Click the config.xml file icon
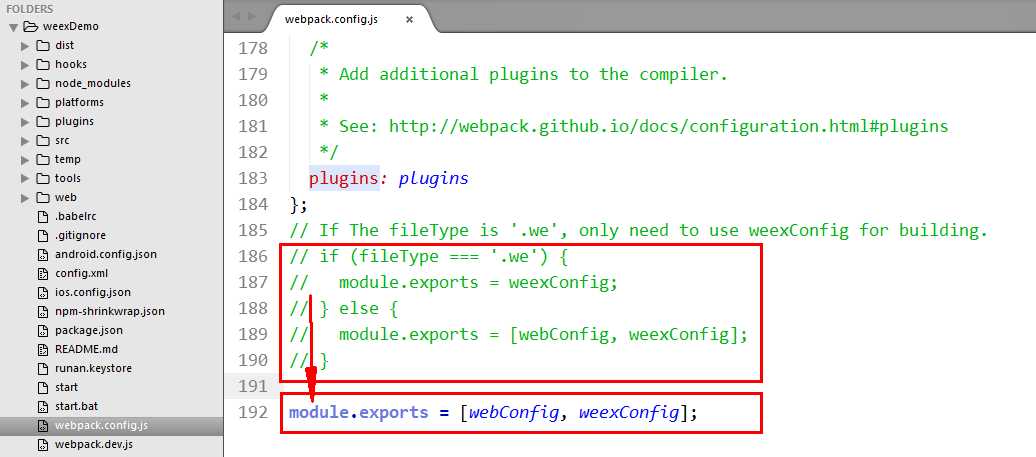The width and height of the screenshot is (1036, 457). point(43,273)
